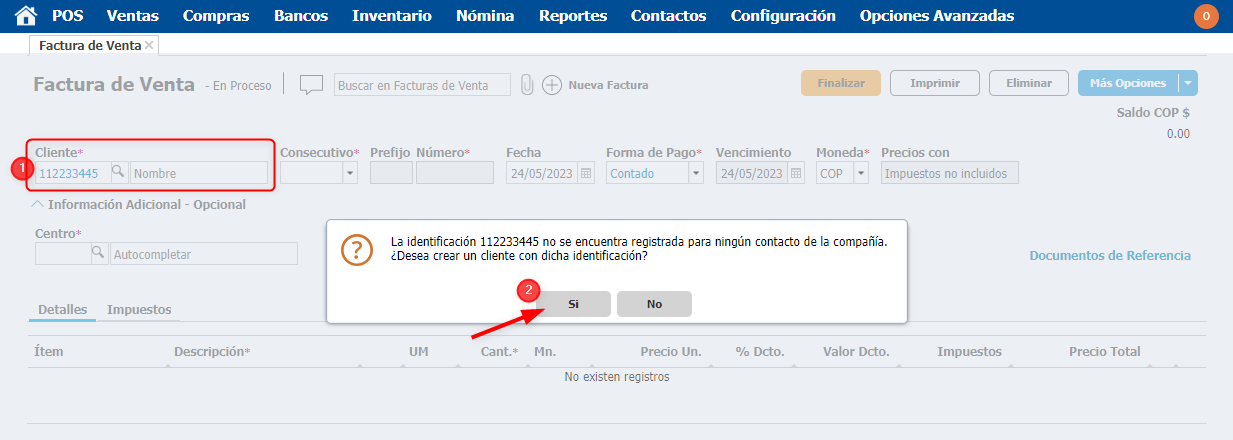Open the comments speech bubble icon

[x=311, y=85]
